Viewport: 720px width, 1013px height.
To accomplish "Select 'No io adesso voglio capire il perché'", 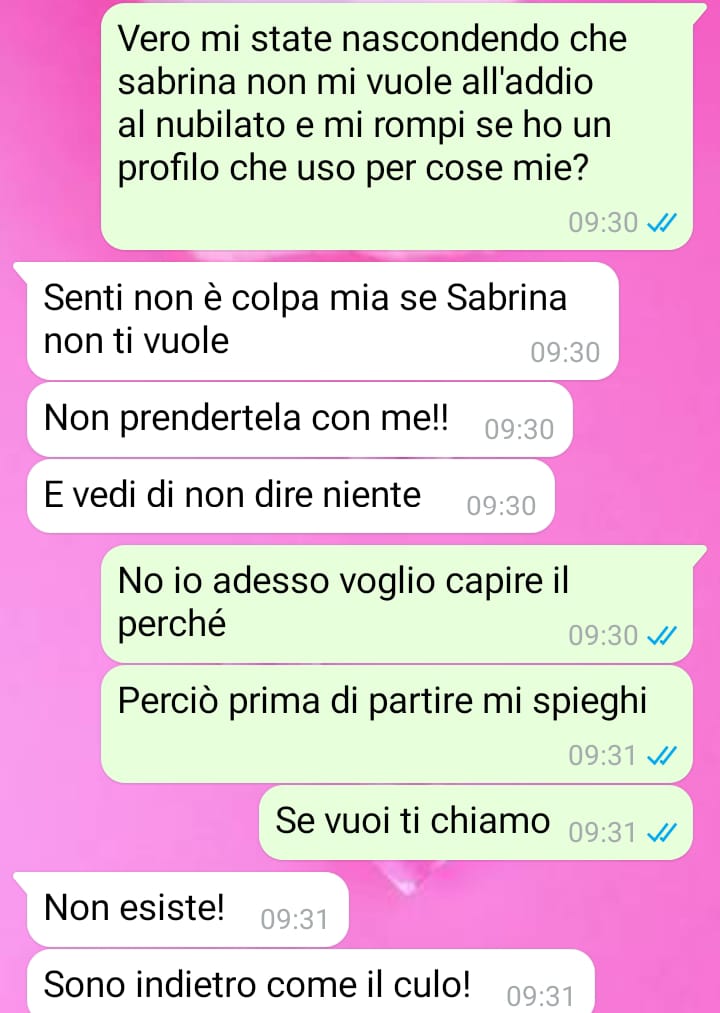I will [x=397, y=604].
